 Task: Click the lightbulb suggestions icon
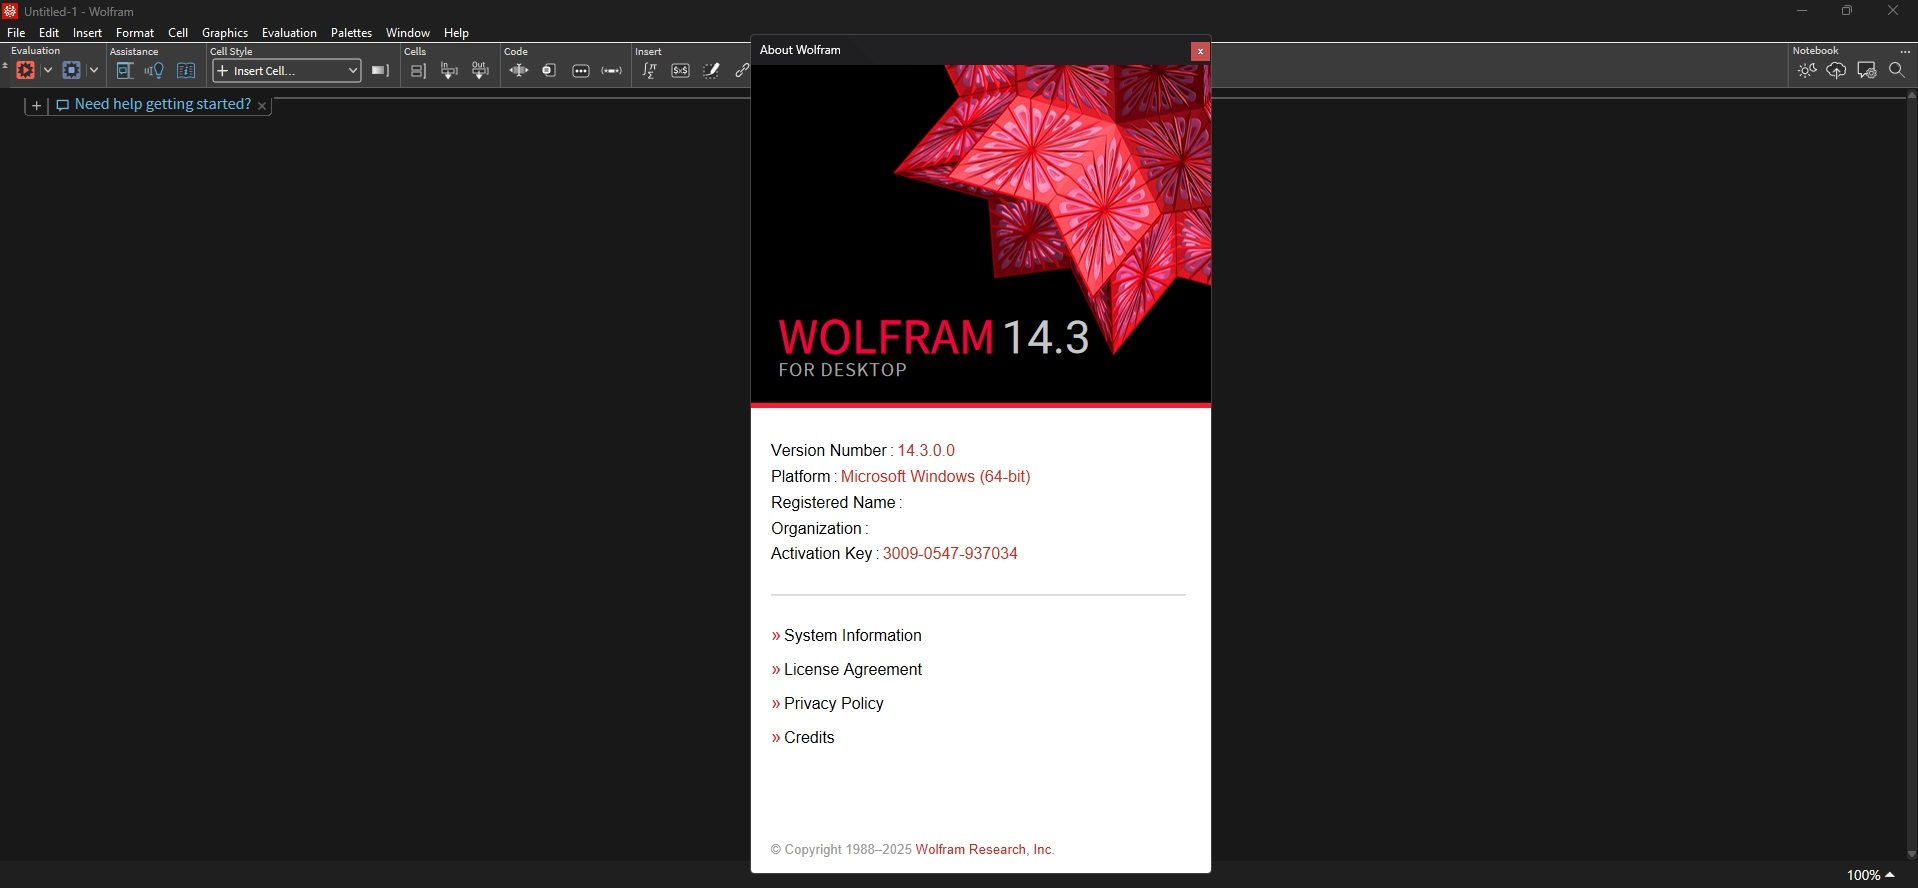tap(154, 71)
